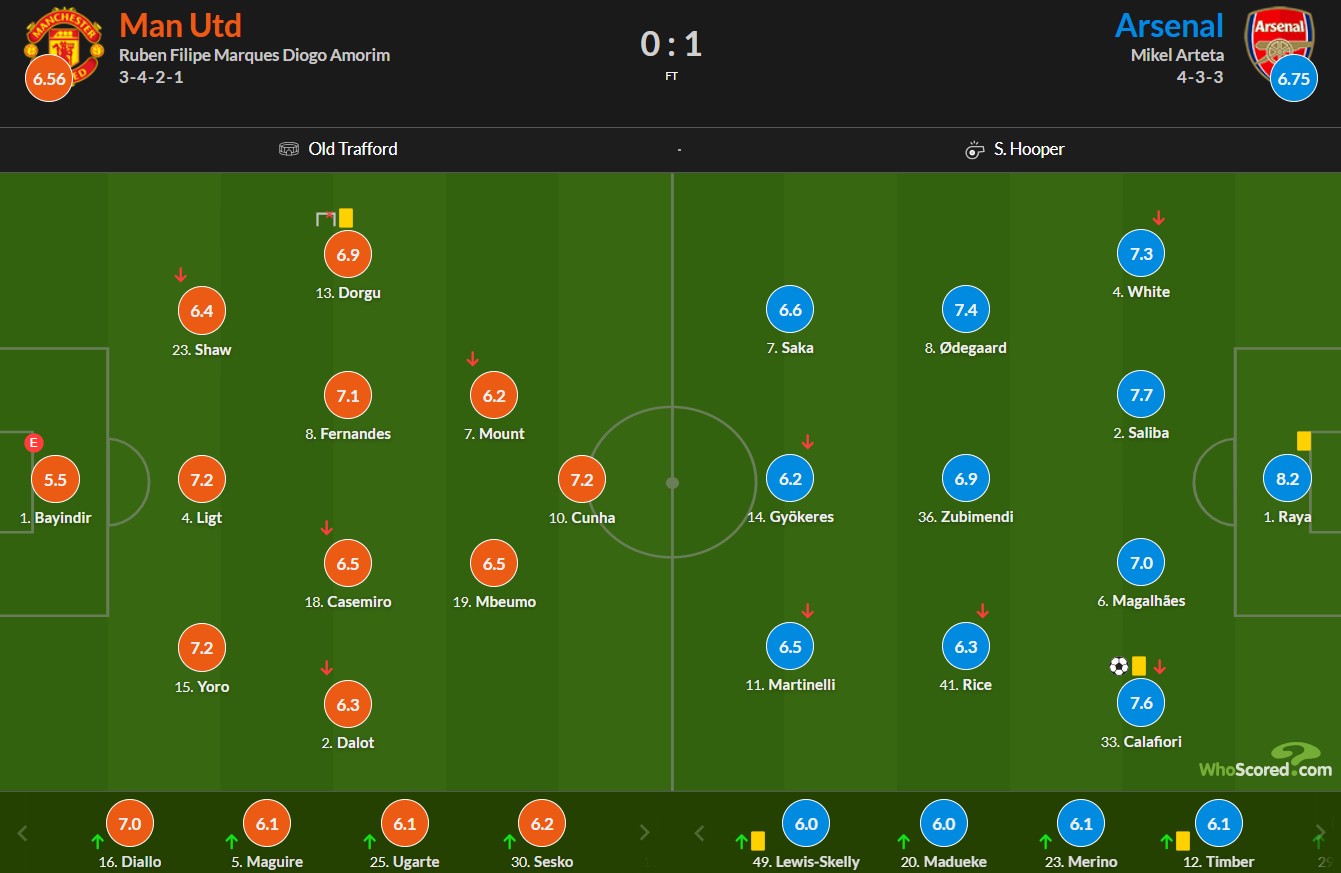This screenshot has height=873, width=1341.
Task: Open the Arsenal team name link
Action: [x=1169, y=24]
